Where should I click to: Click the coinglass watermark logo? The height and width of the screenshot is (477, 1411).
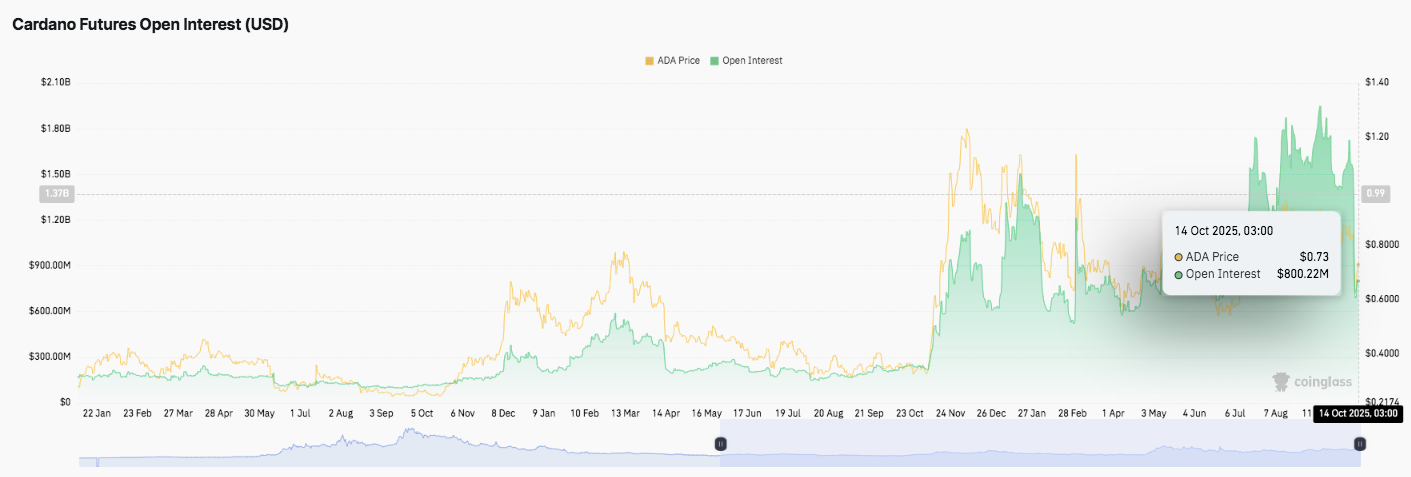(1311, 381)
